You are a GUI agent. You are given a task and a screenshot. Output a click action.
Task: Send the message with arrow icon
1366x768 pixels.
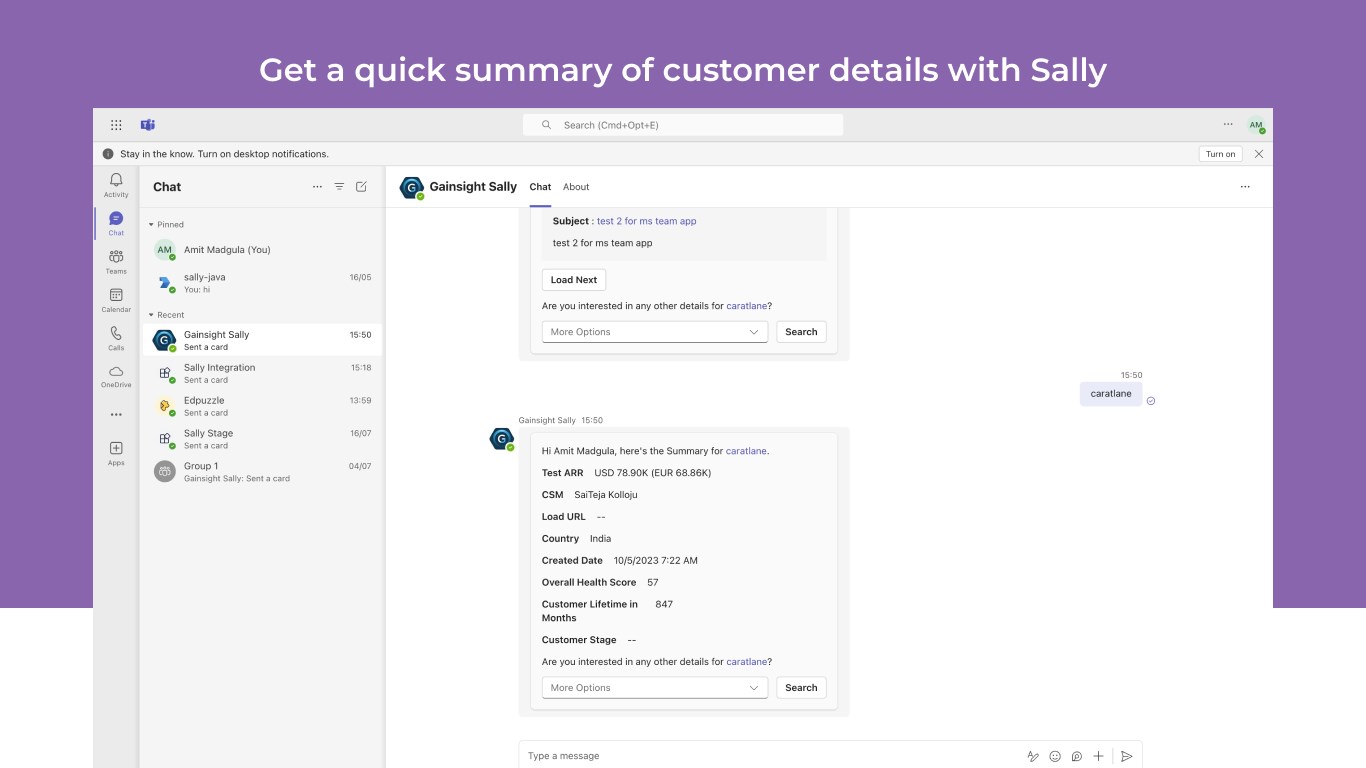coord(1126,756)
